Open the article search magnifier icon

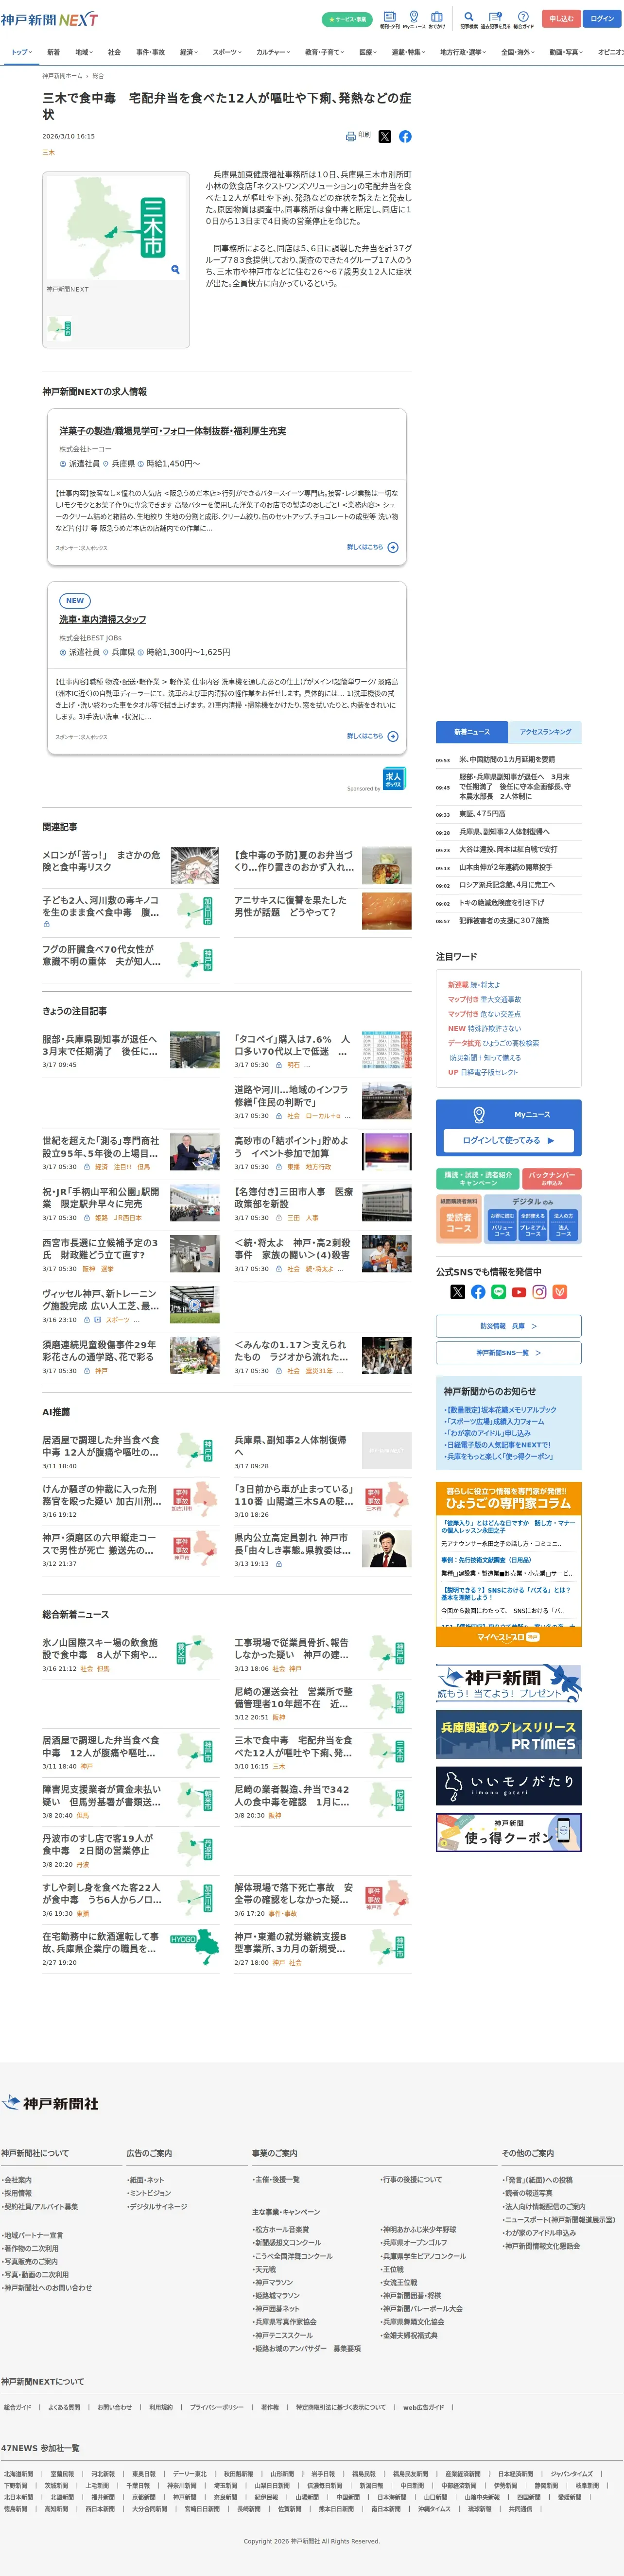coord(468,17)
